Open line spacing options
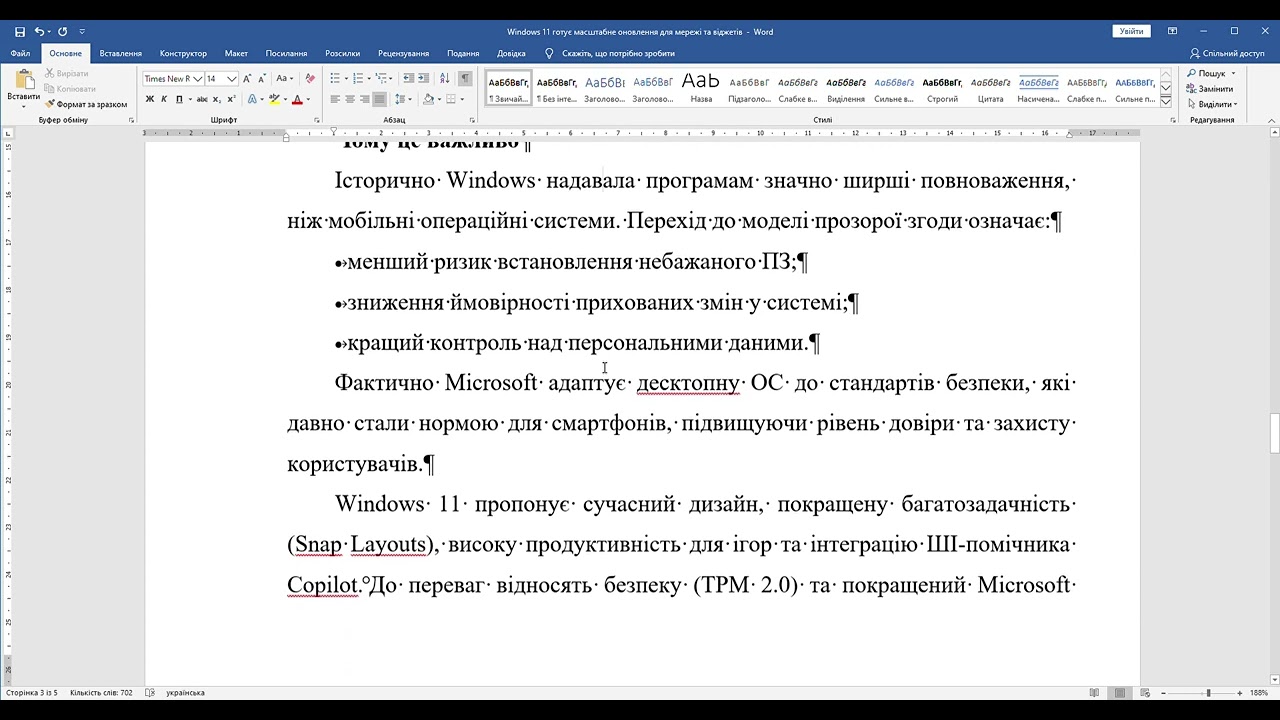 401,99
